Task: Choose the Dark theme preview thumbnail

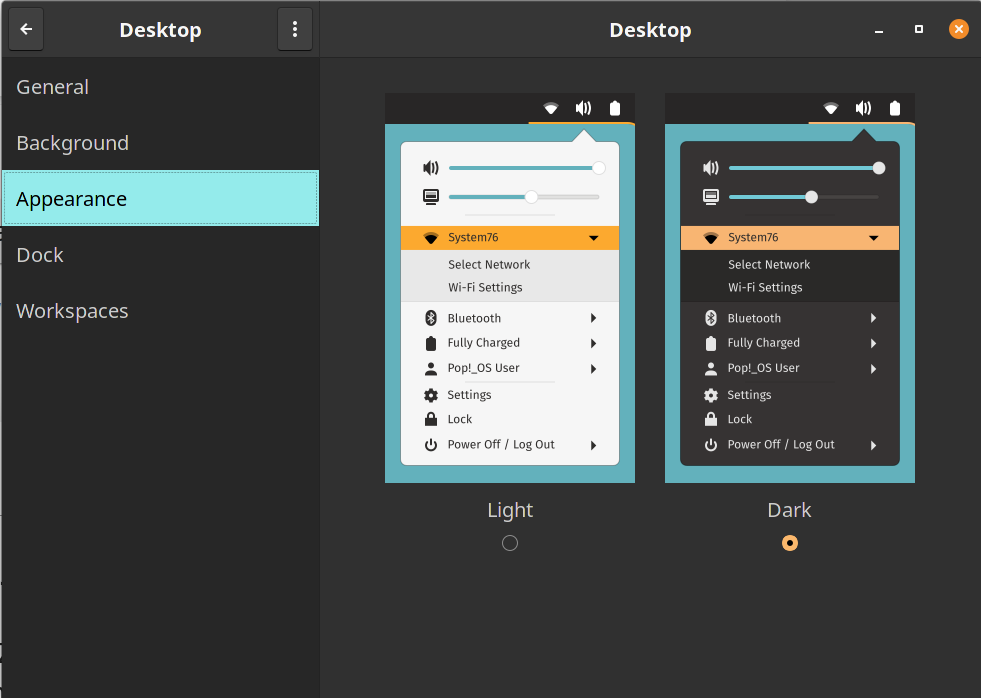Action: [x=789, y=288]
